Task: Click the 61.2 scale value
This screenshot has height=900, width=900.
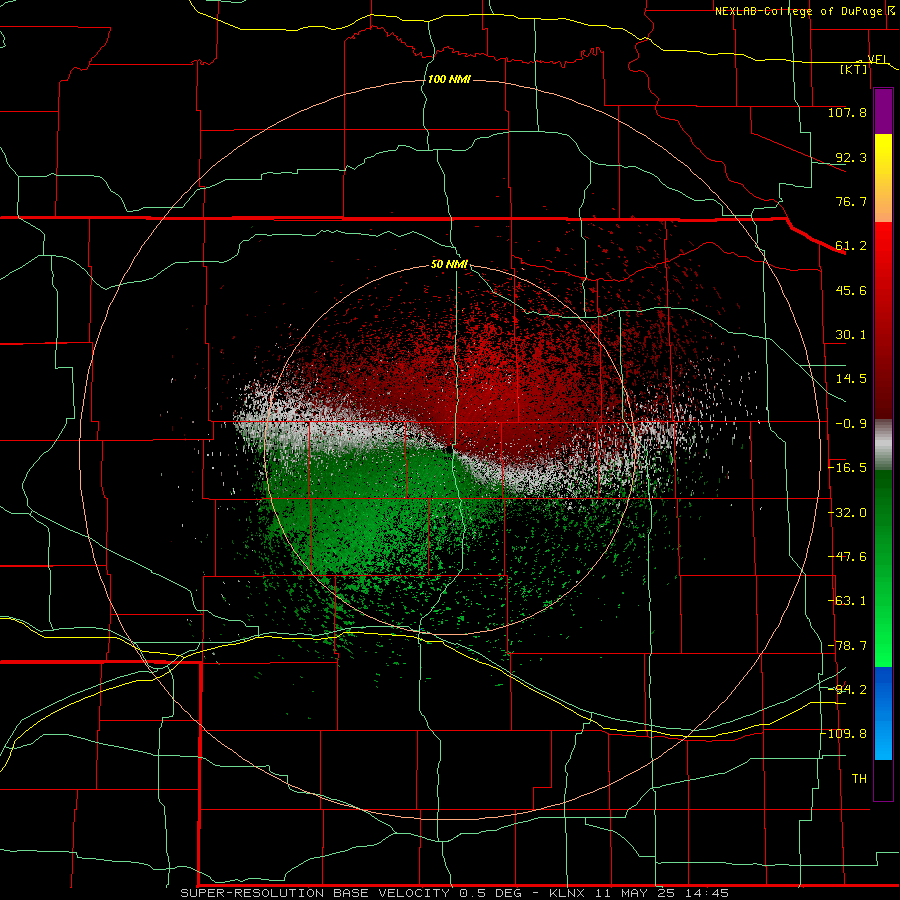Action: (x=851, y=246)
